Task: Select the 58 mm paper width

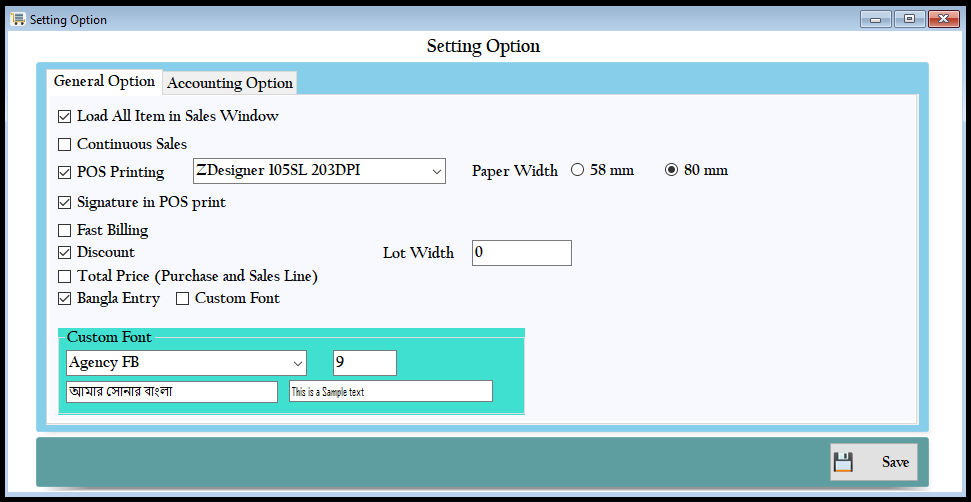Action: point(577,170)
